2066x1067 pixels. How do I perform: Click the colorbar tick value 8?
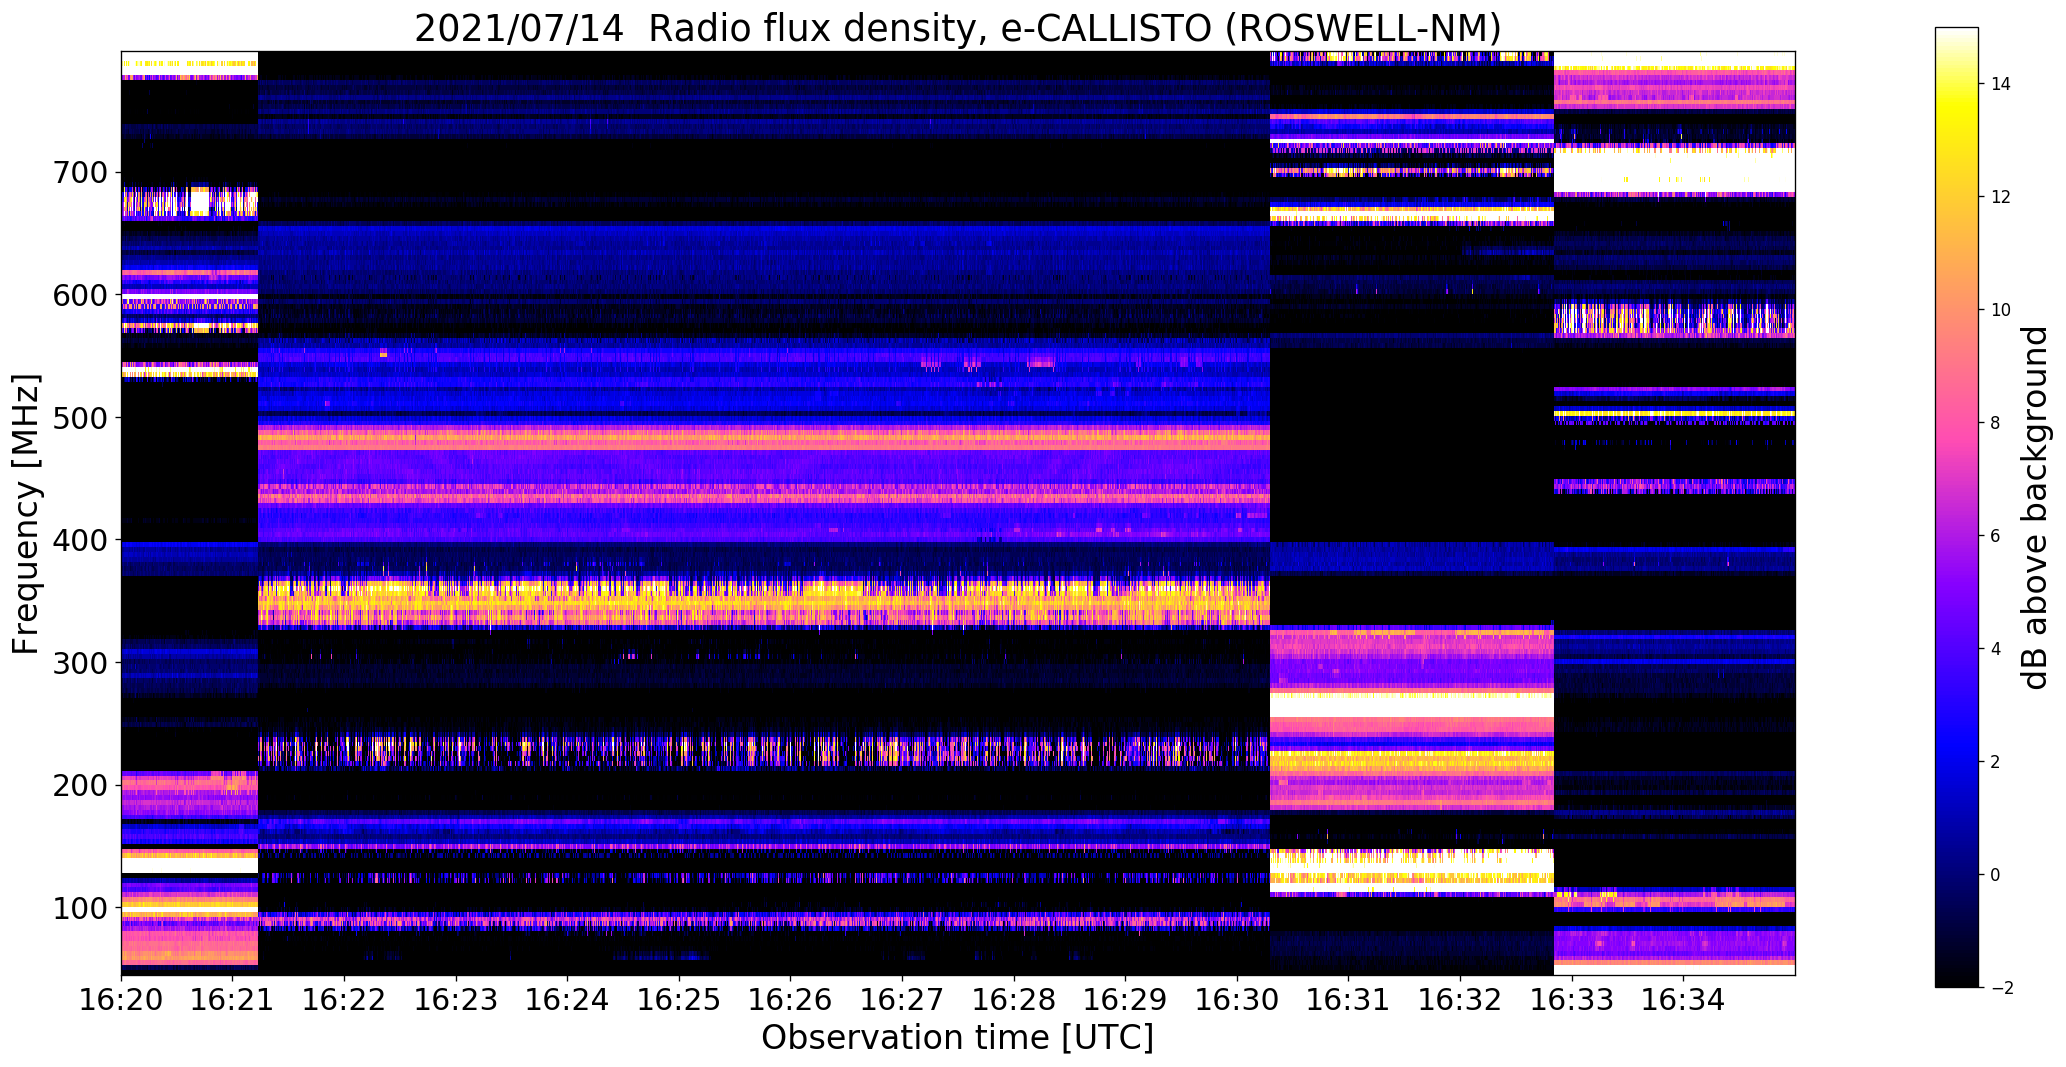1997,423
